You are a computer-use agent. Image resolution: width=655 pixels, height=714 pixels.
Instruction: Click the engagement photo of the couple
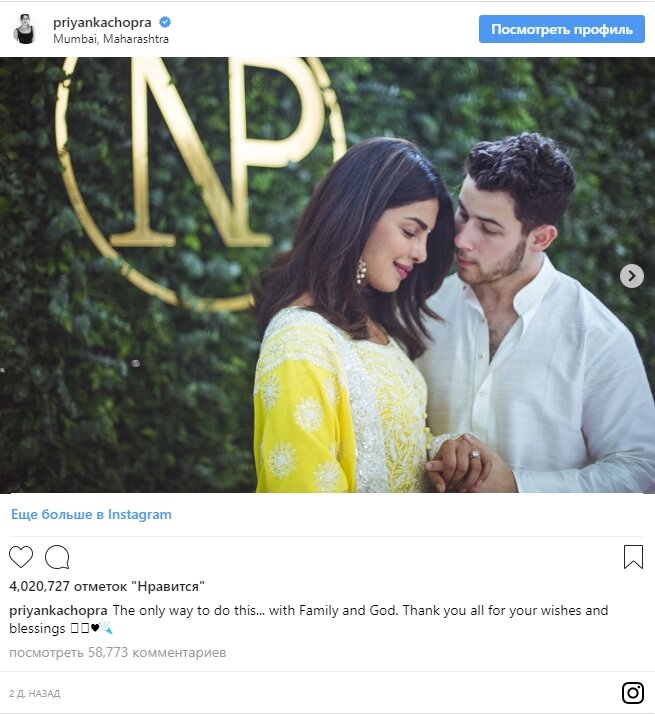click(328, 275)
